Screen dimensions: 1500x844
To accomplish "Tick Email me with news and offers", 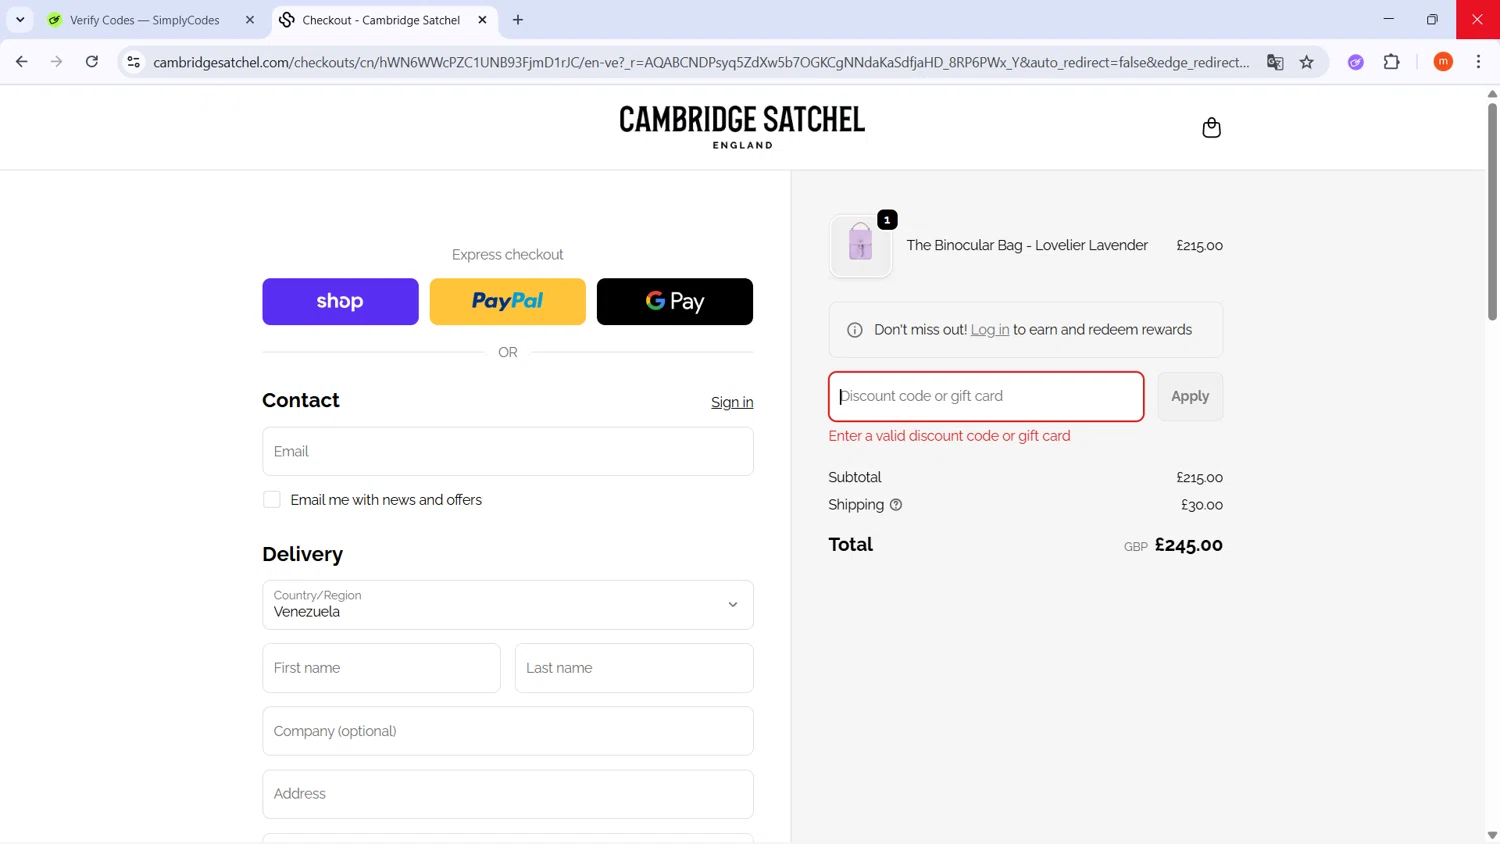I will 272,500.
